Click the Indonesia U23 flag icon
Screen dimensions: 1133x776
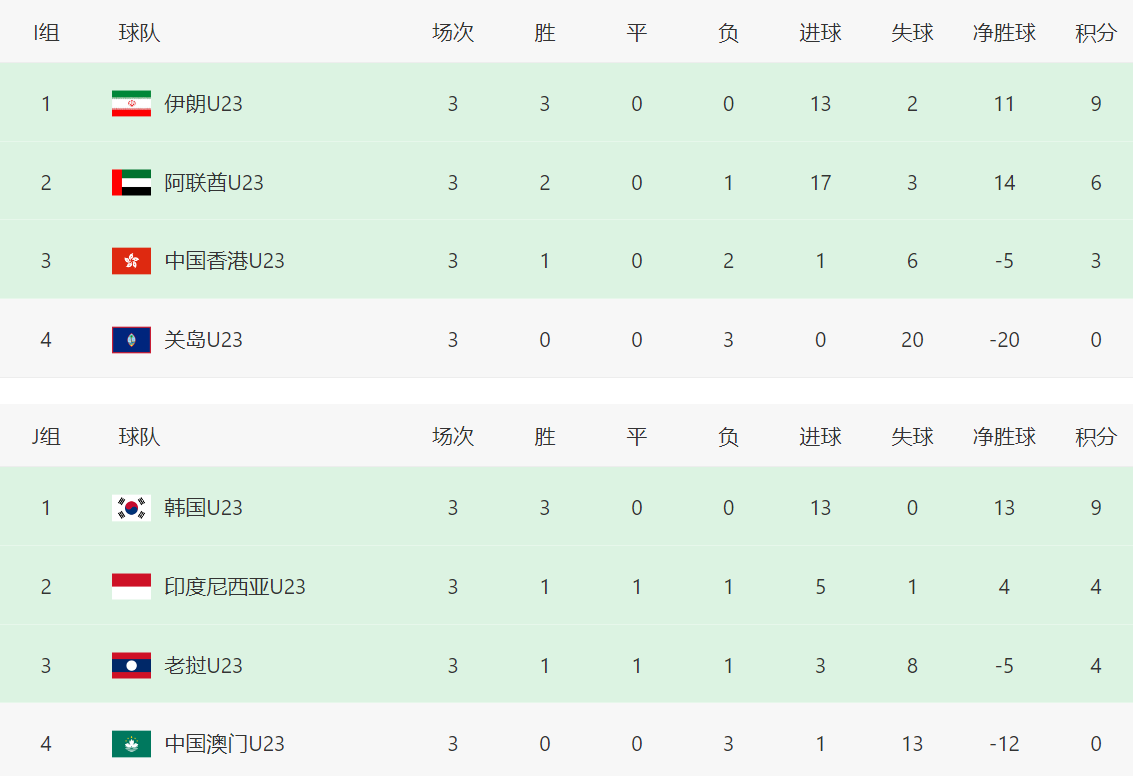pos(131,587)
